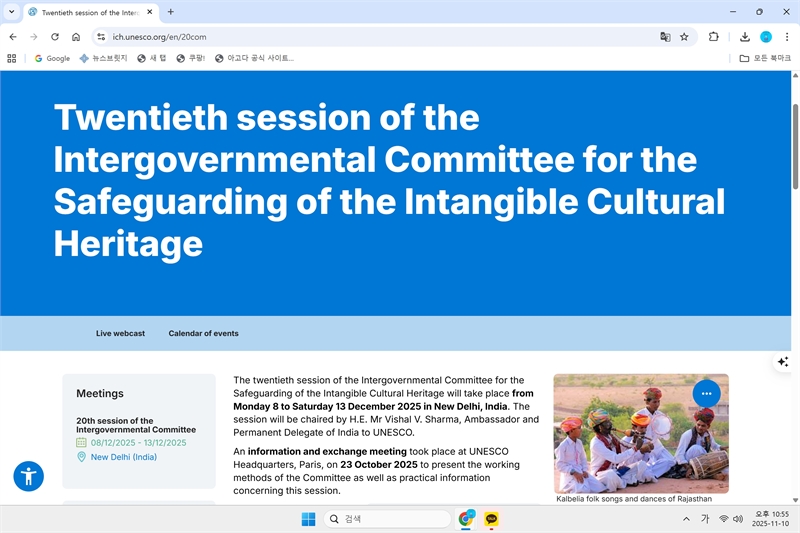This screenshot has width=800, height=533.
Task: Reload the UNESCO page
Action: (x=55, y=37)
